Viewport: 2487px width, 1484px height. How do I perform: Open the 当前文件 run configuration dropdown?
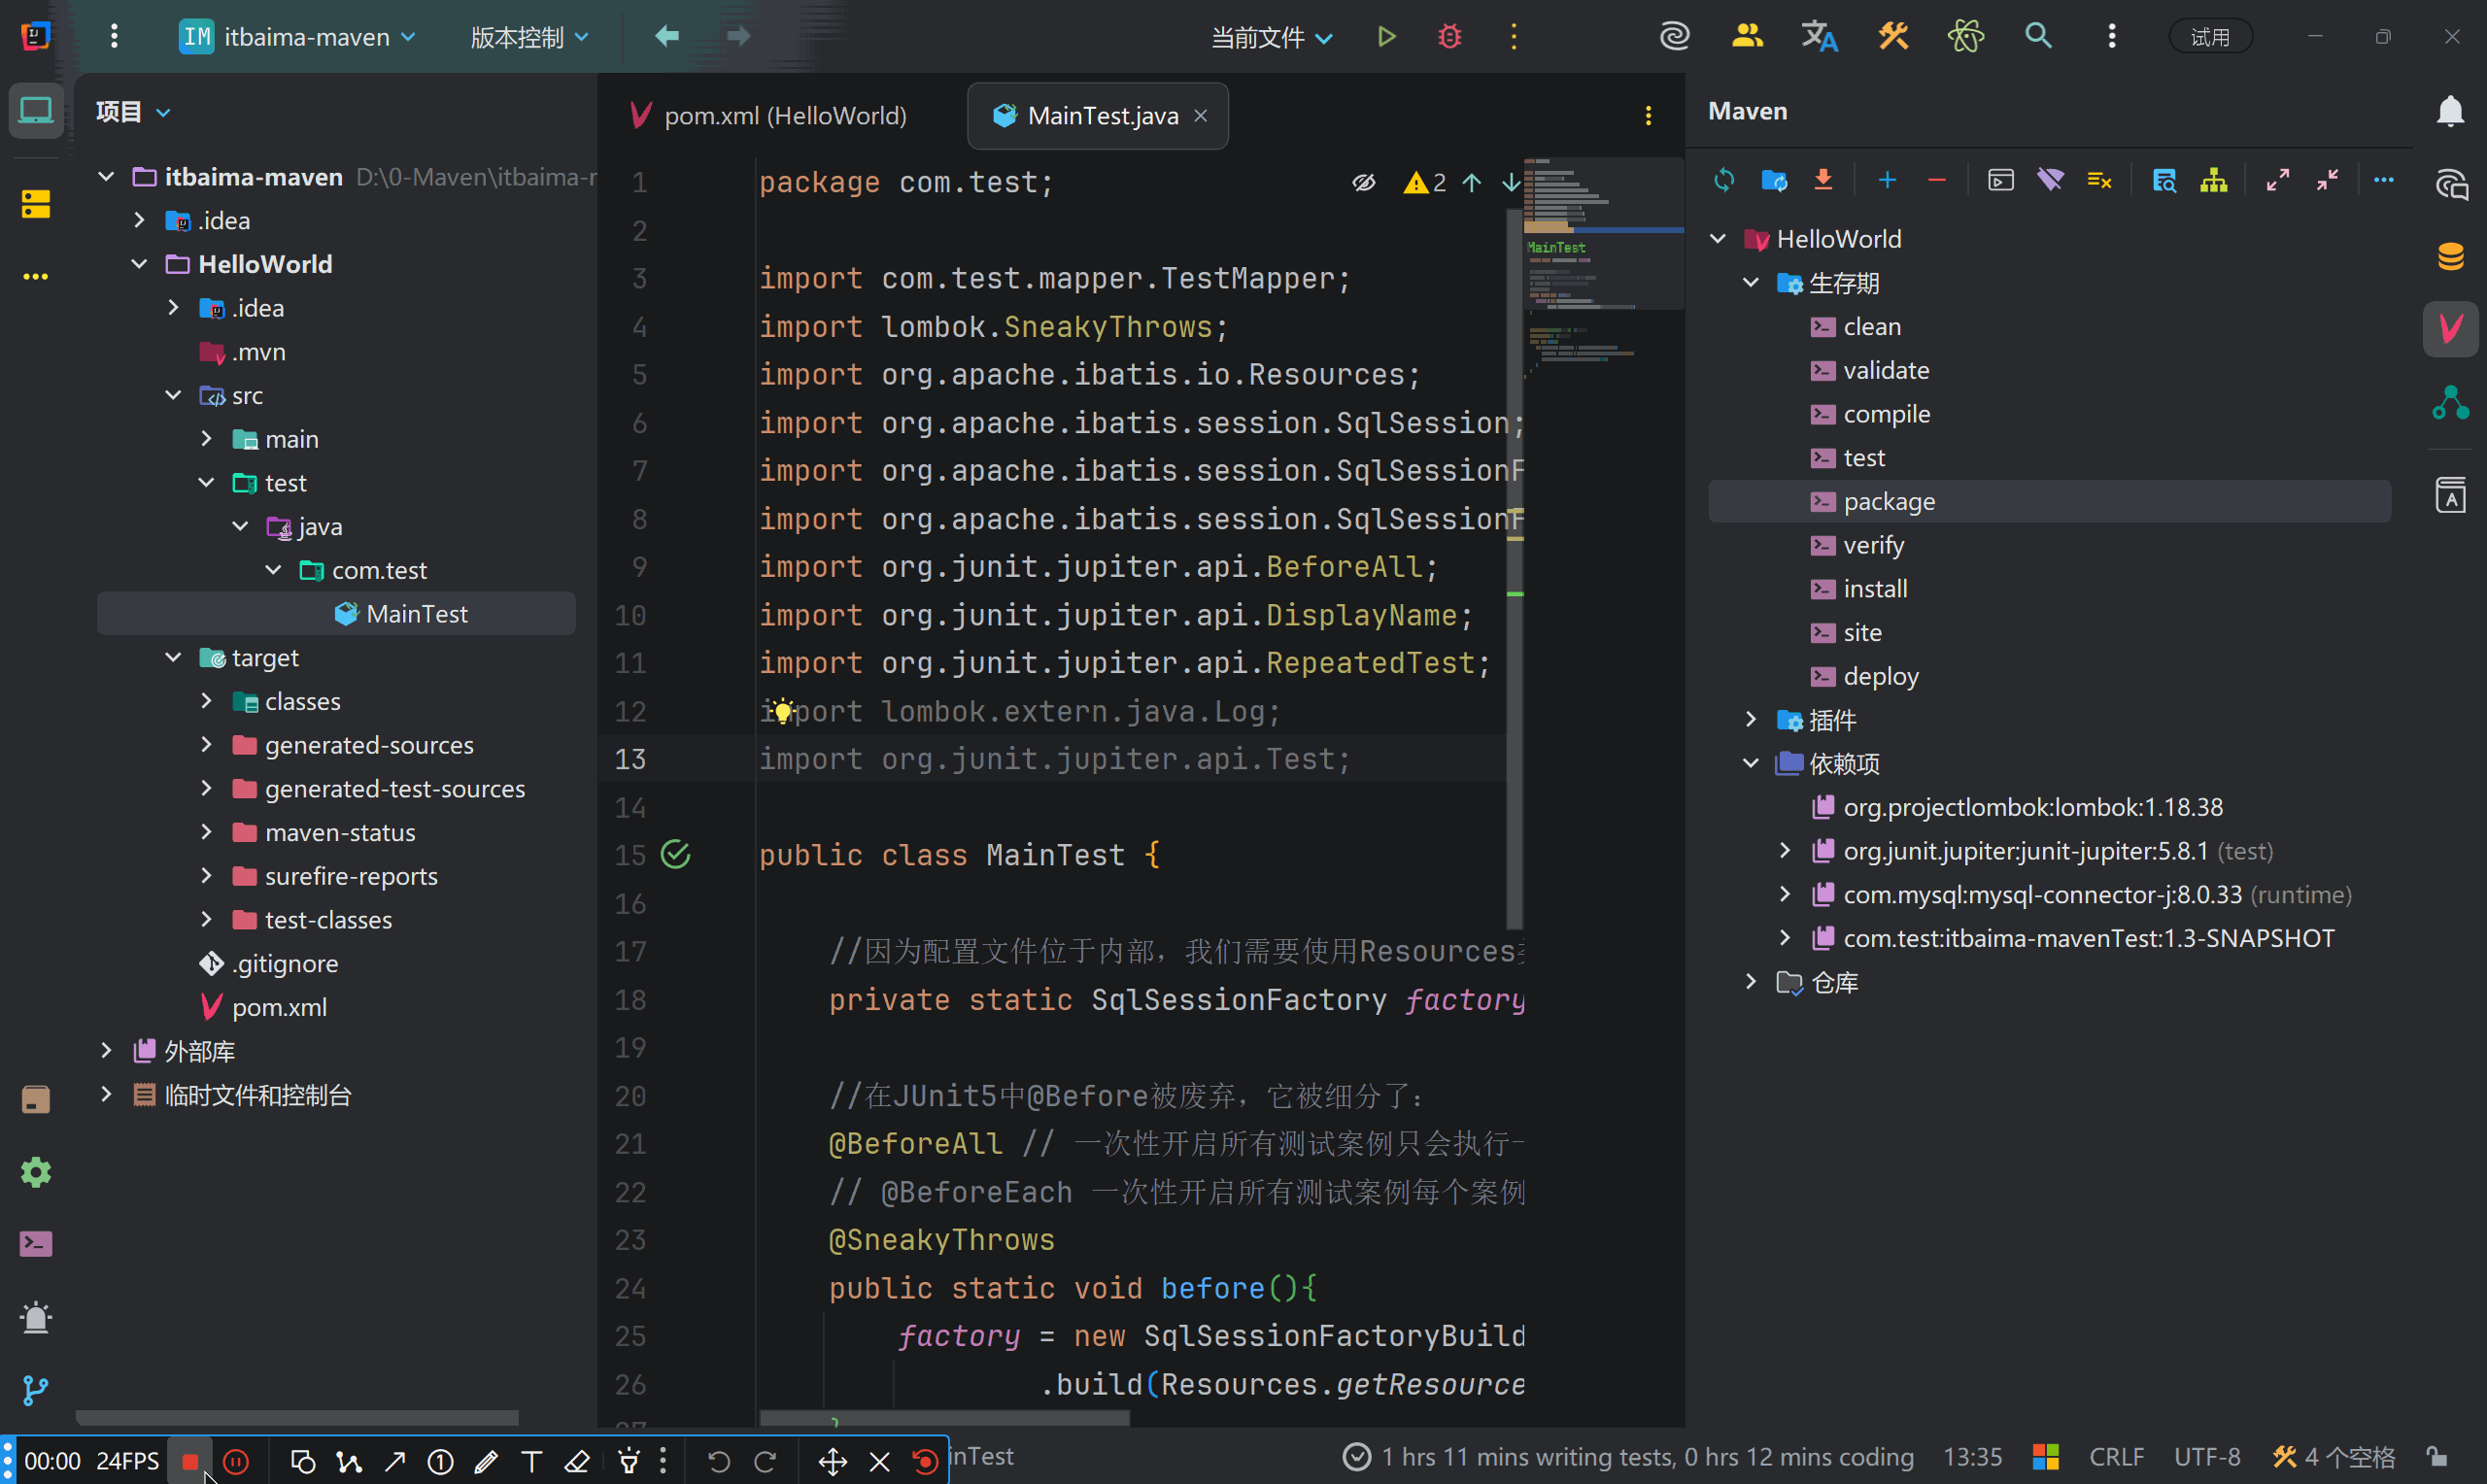[x=1271, y=38]
